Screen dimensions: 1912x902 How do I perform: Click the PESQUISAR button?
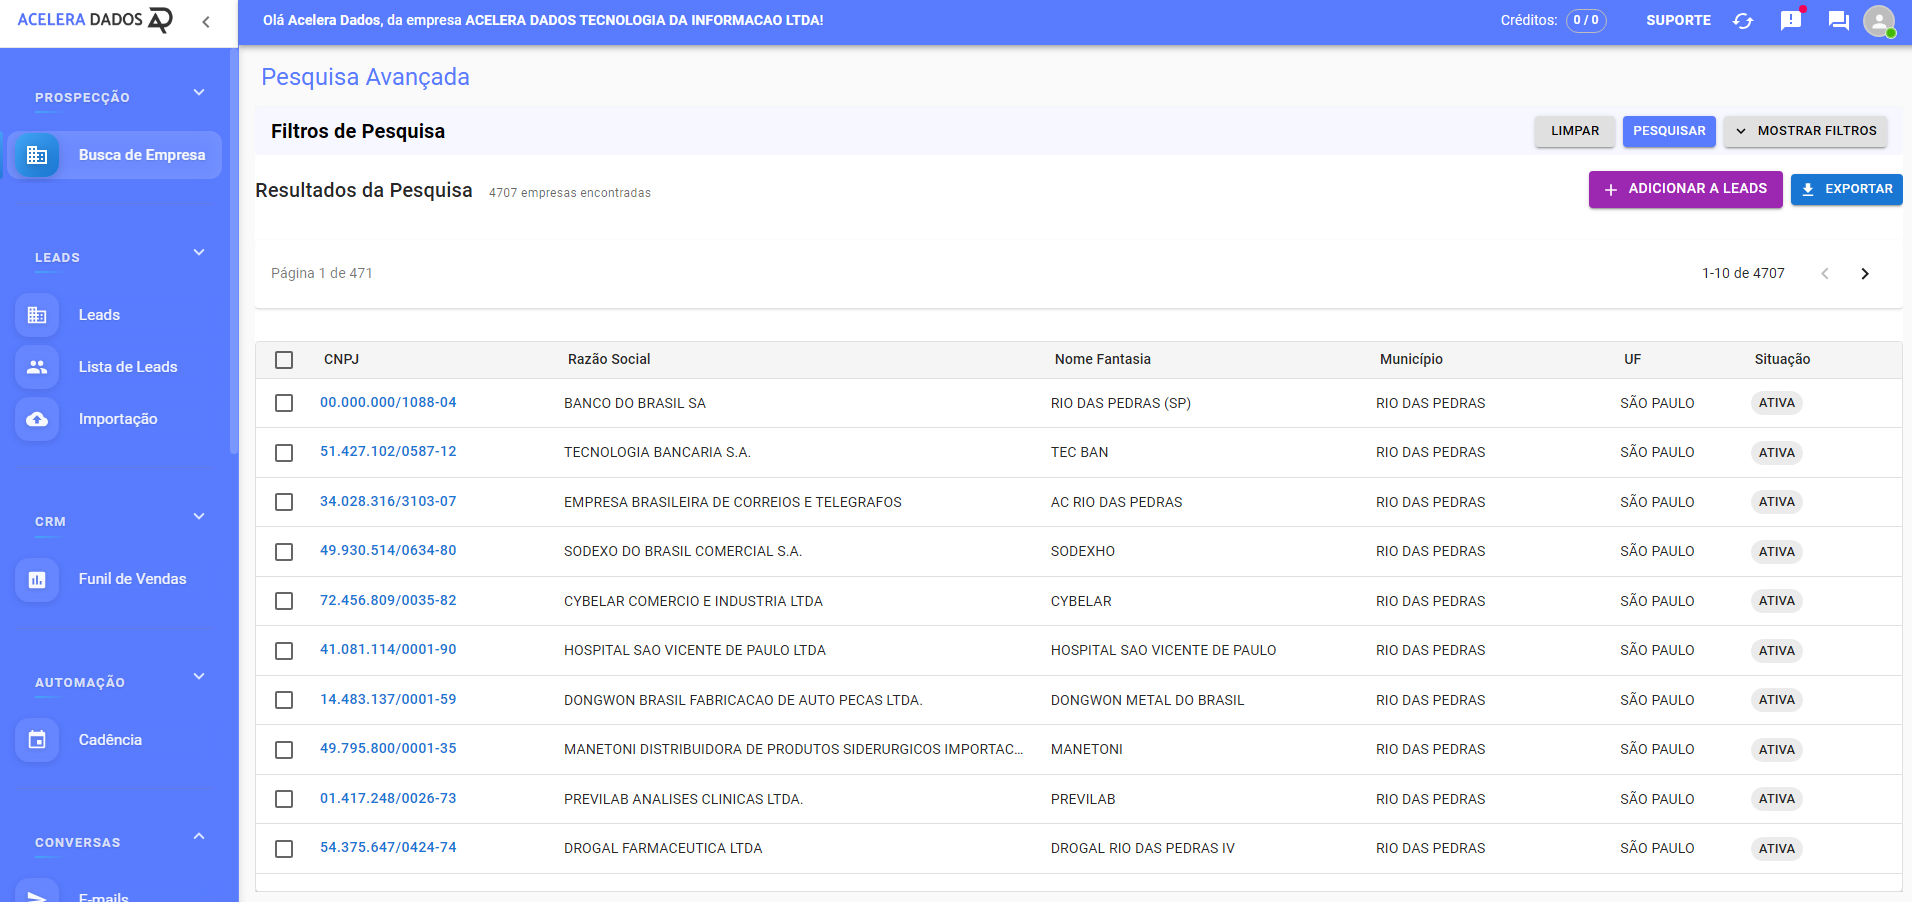[1669, 131]
